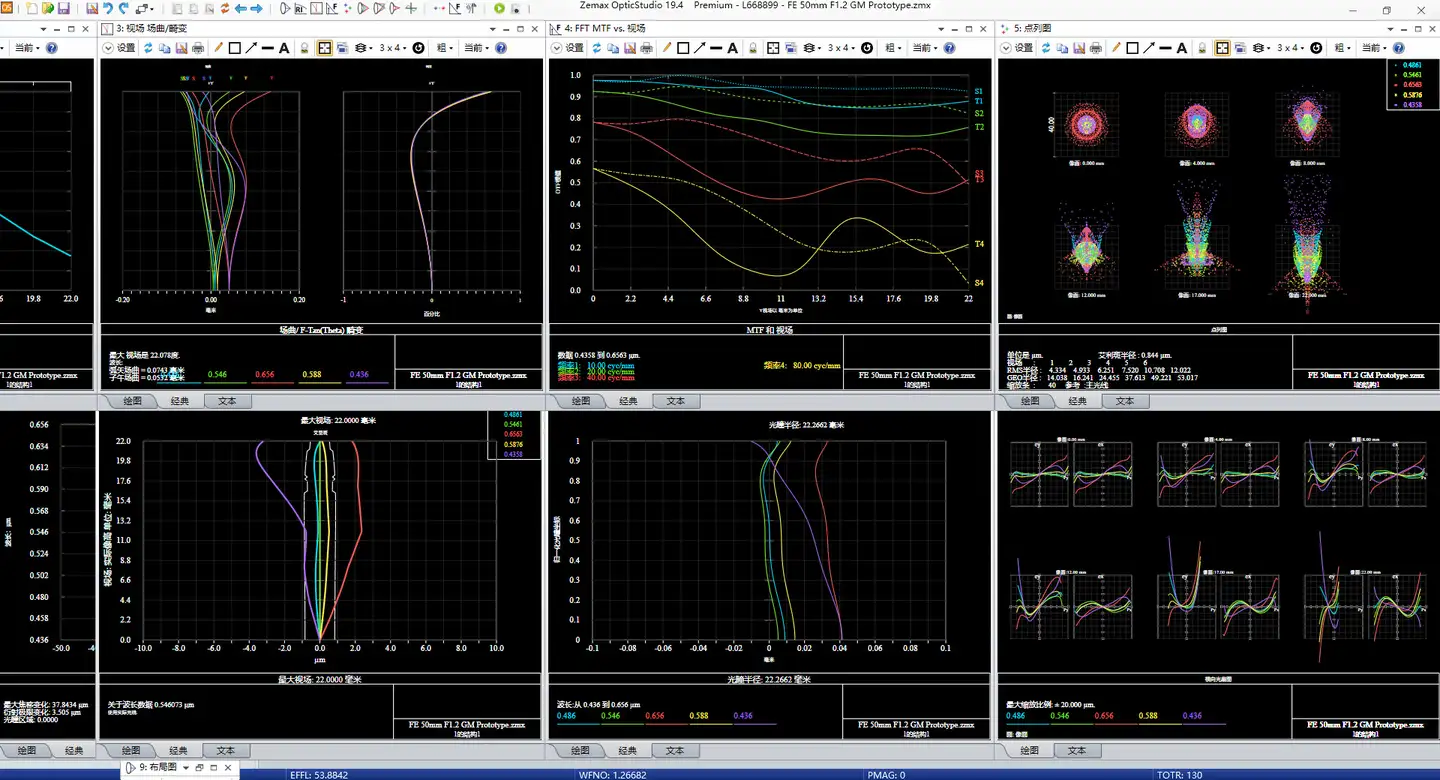Refresh the field curvature/distortion window (window 3)

(148, 48)
